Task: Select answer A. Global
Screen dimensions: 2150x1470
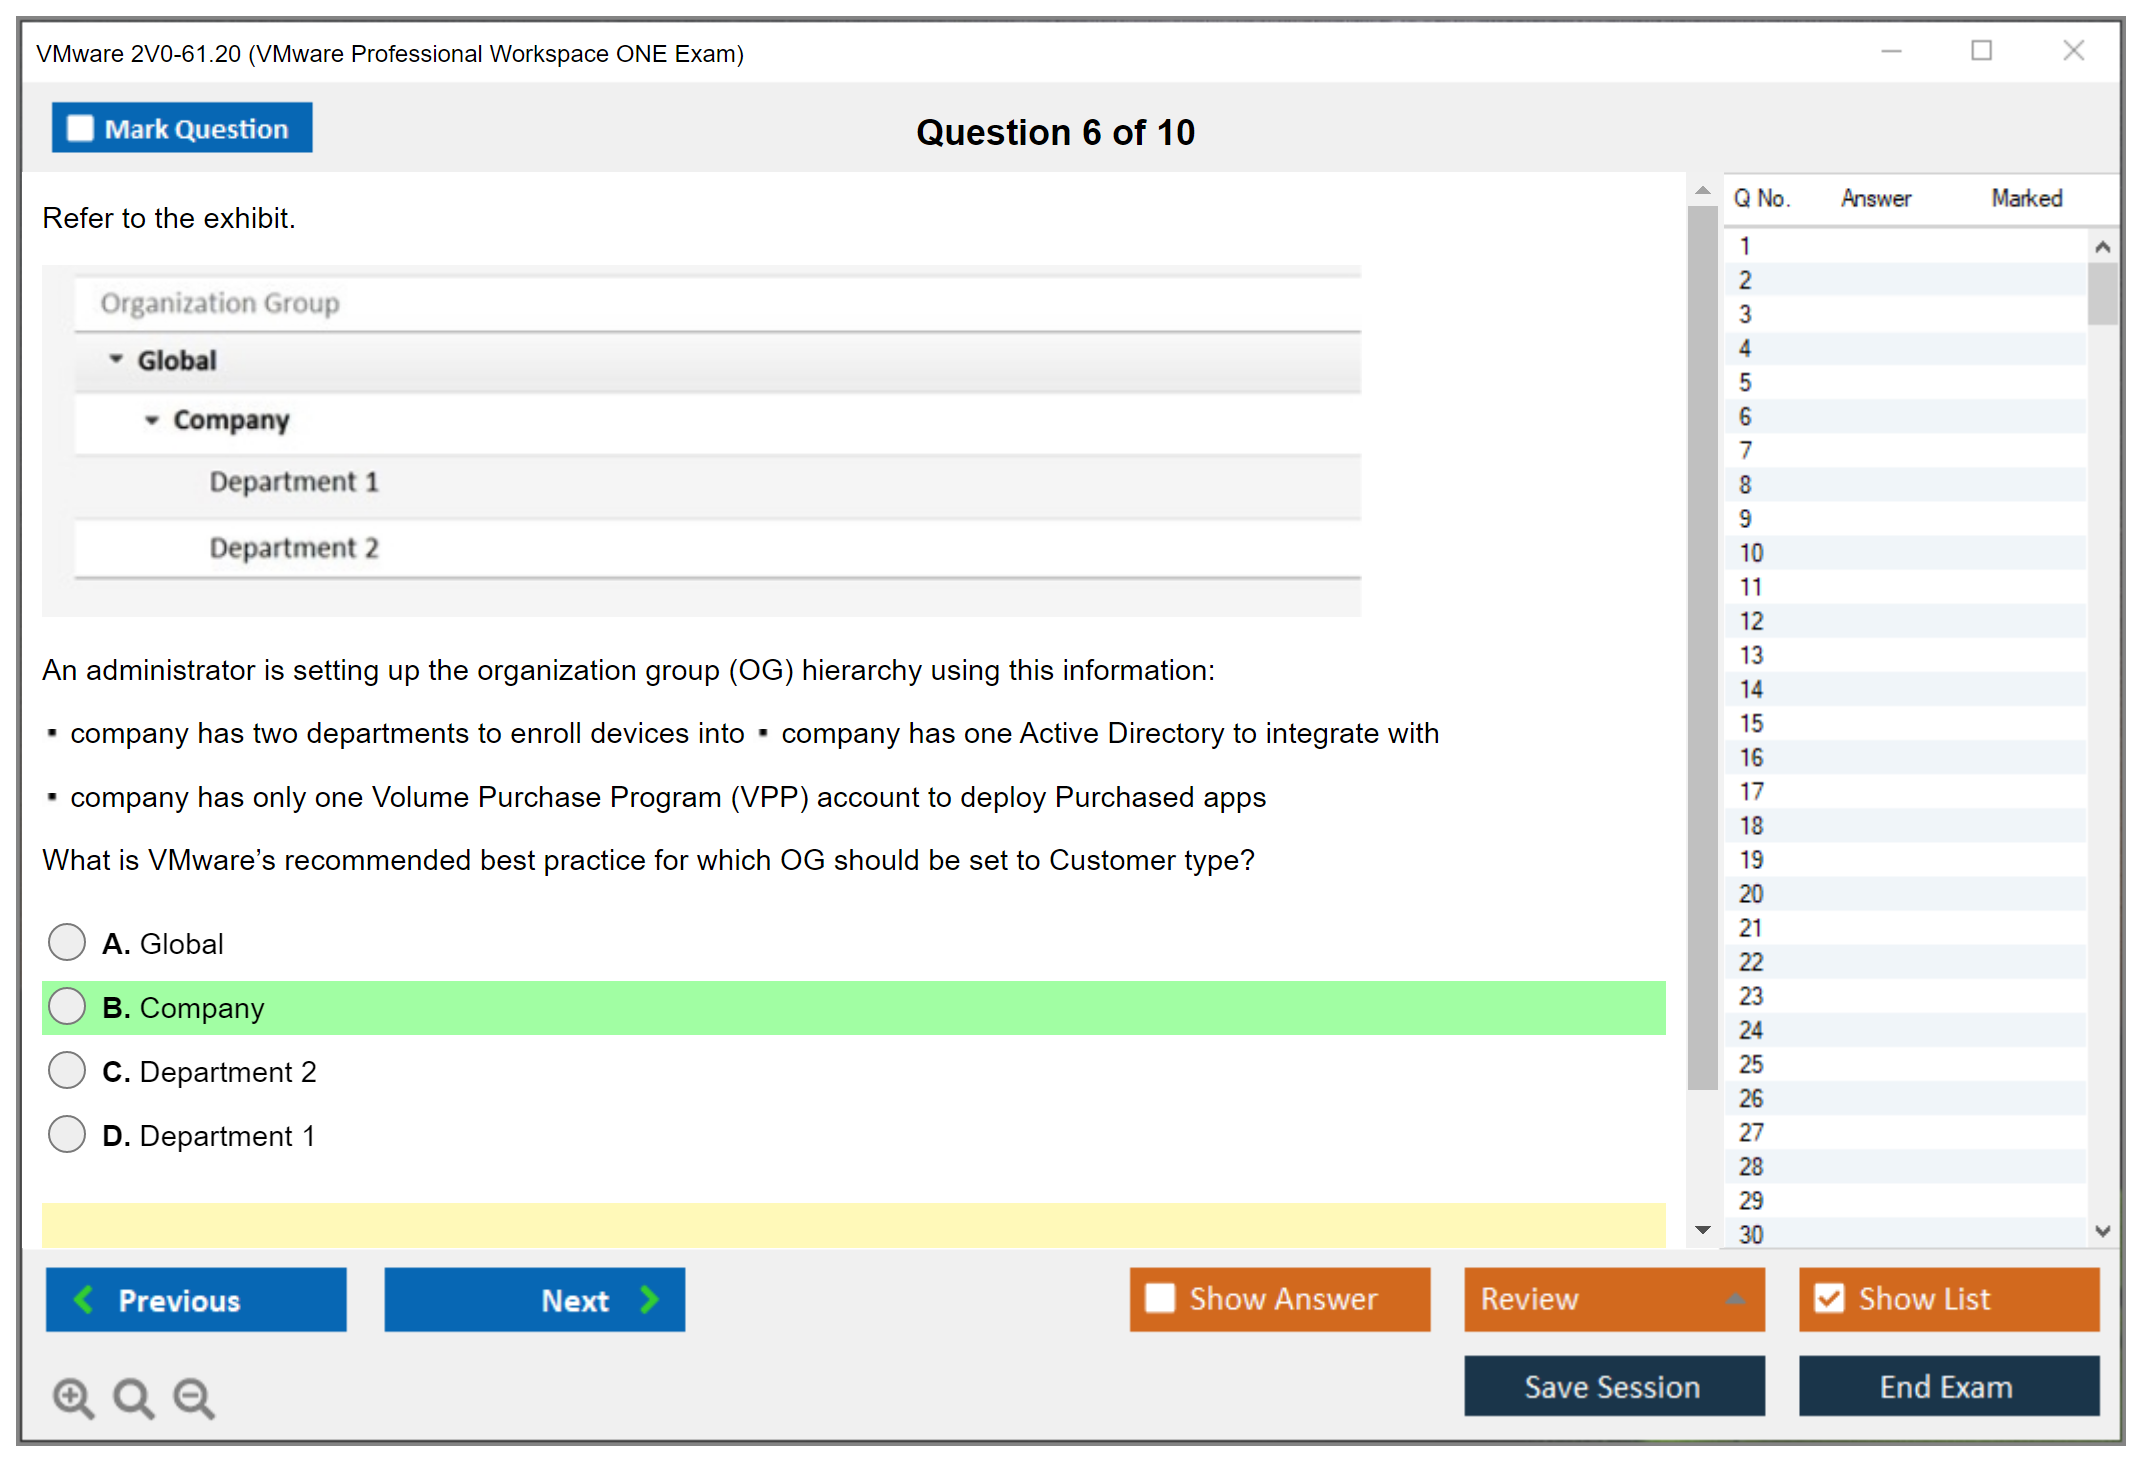Action: (x=67, y=942)
